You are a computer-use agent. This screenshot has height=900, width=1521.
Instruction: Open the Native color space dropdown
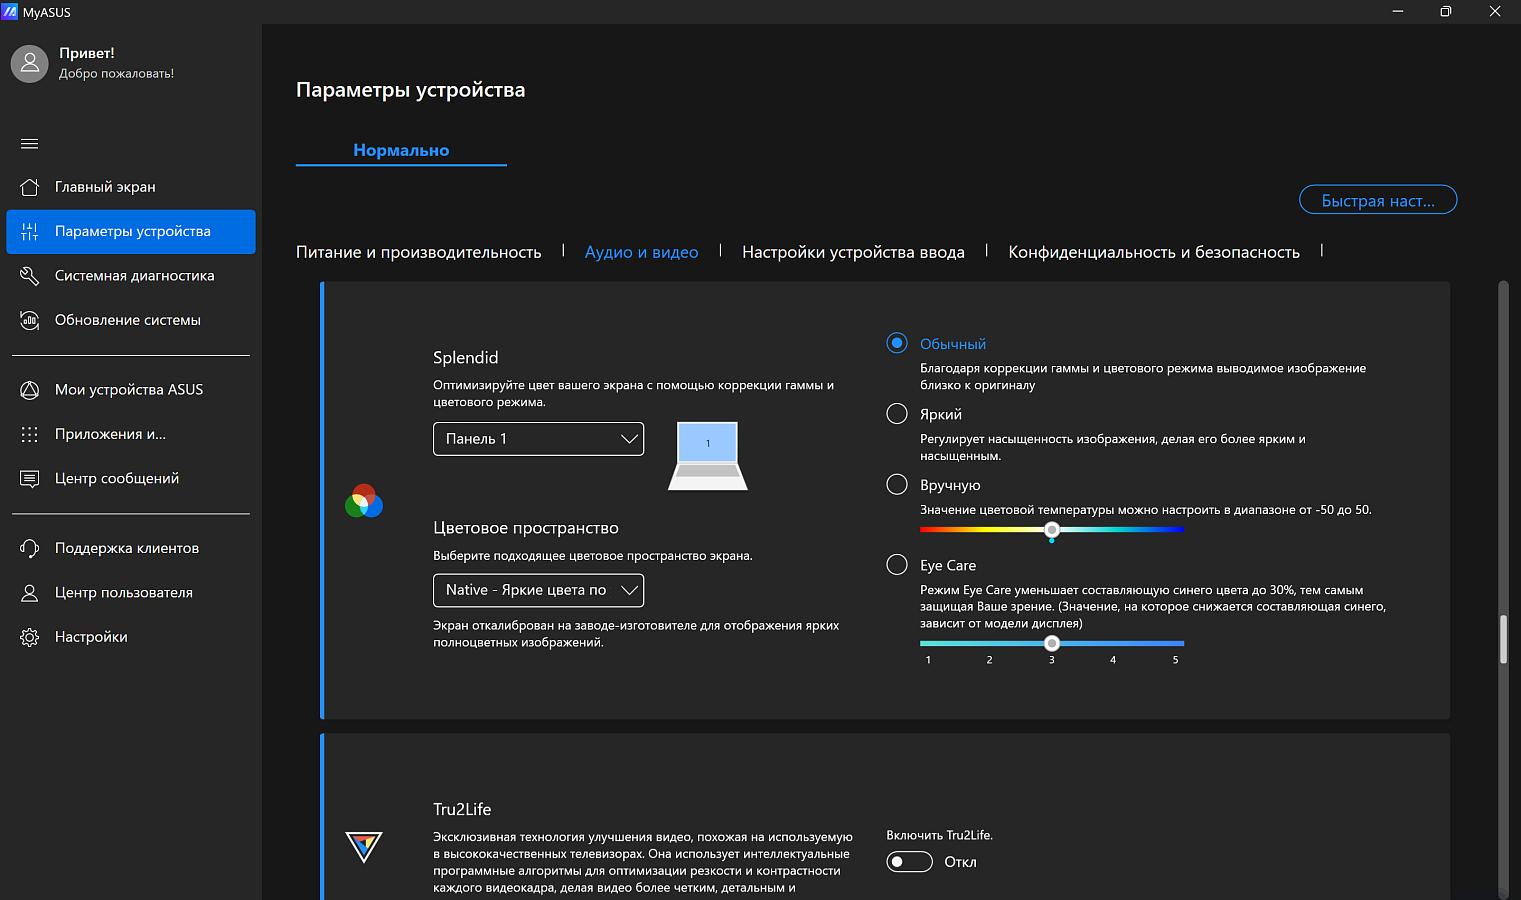pos(538,590)
